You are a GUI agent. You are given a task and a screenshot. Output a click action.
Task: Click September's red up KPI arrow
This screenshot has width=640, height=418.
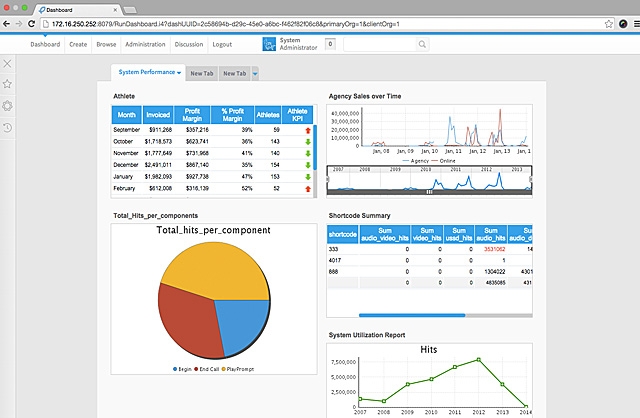click(x=296, y=130)
